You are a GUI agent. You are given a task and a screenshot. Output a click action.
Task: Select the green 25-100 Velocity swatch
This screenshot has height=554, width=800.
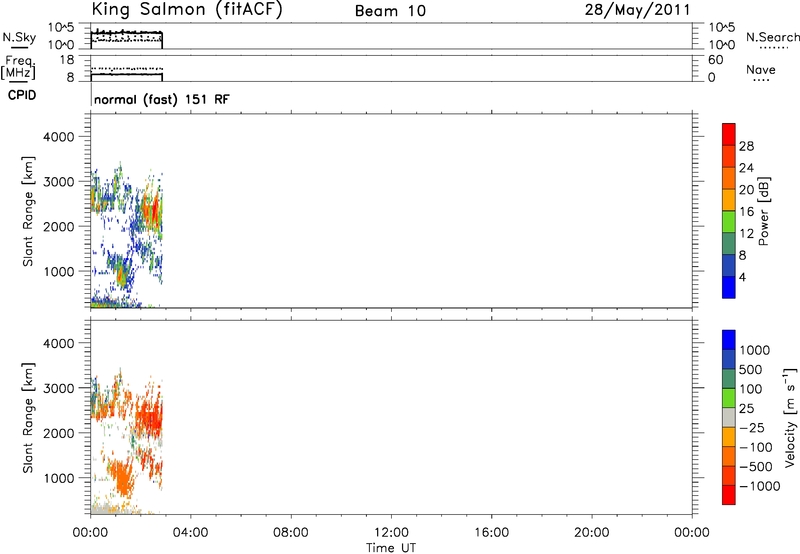coord(729,398)
